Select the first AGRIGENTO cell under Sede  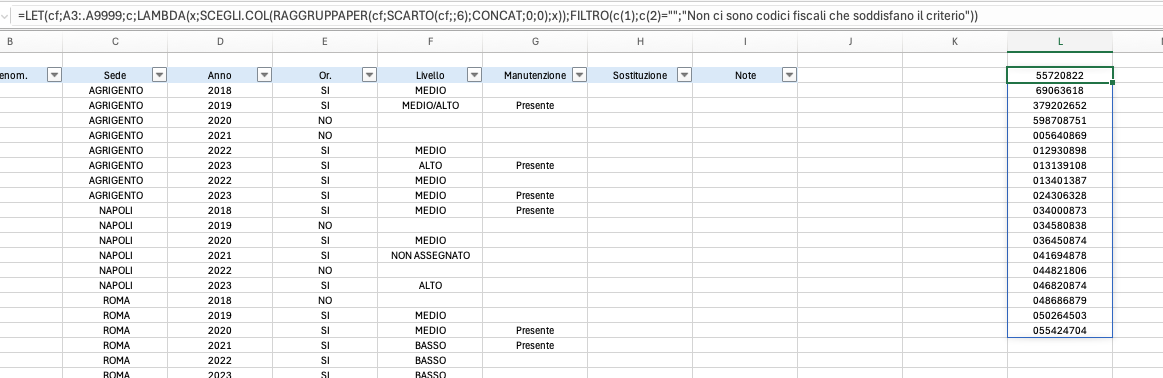pos(115,90)
